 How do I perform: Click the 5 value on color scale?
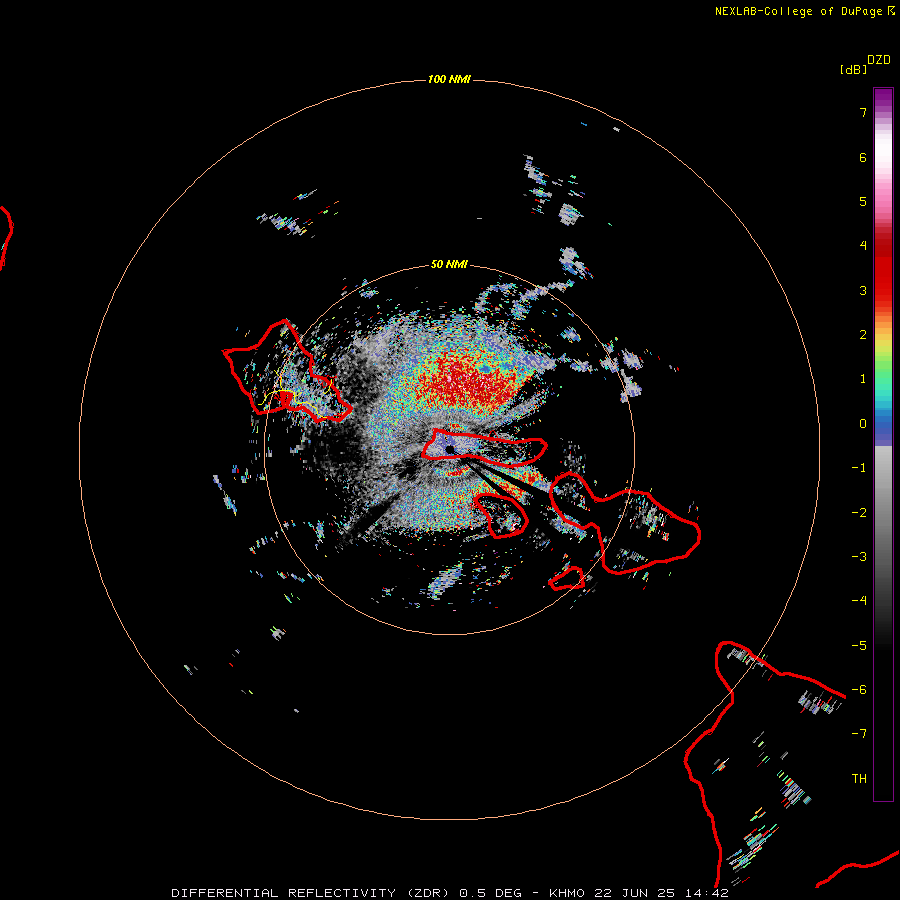coord(863,201)
